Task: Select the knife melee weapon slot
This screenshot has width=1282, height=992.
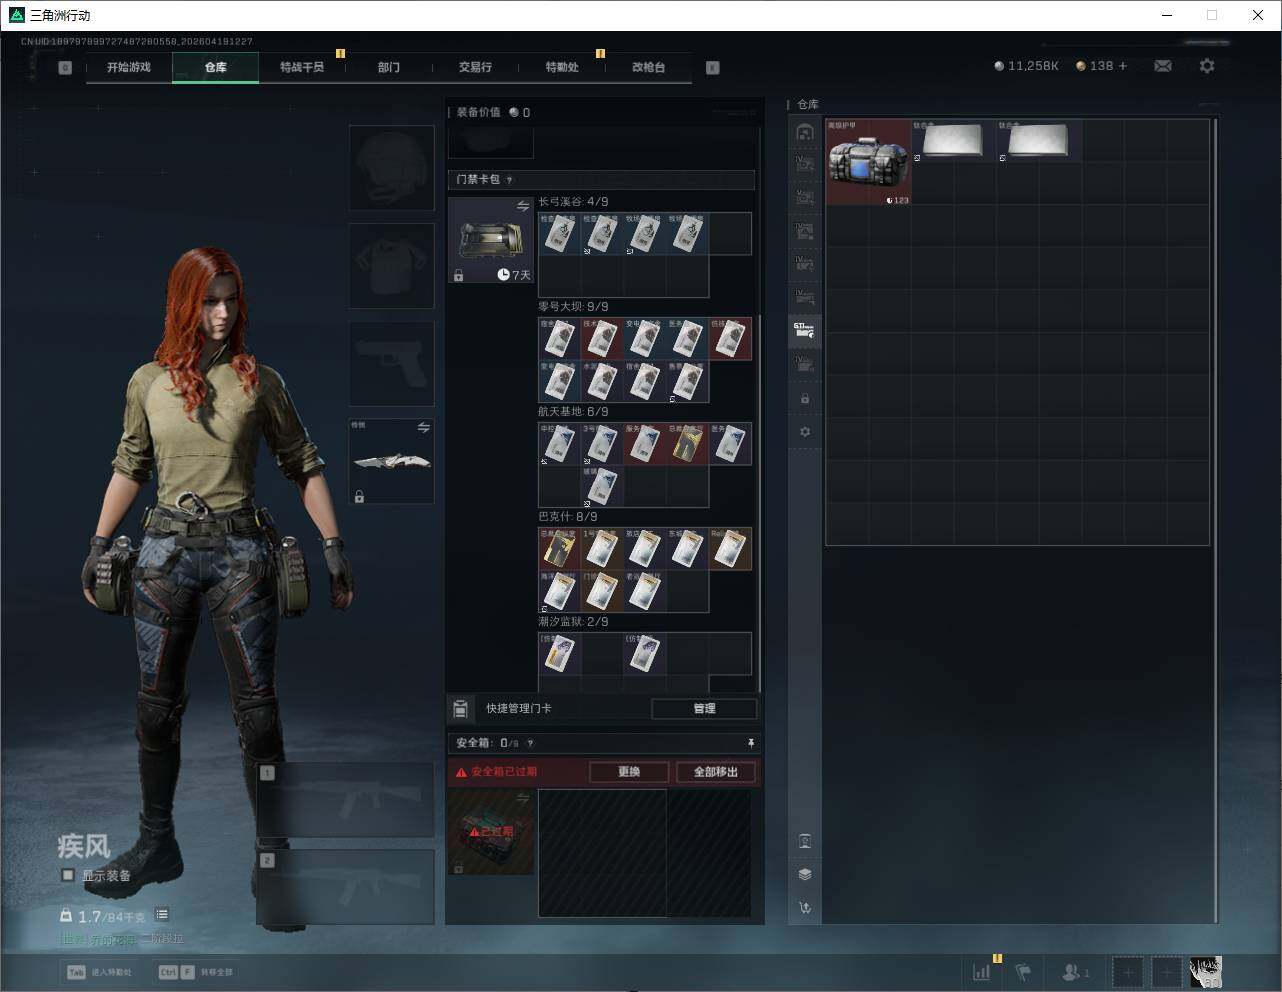Action: coord(391,461)
